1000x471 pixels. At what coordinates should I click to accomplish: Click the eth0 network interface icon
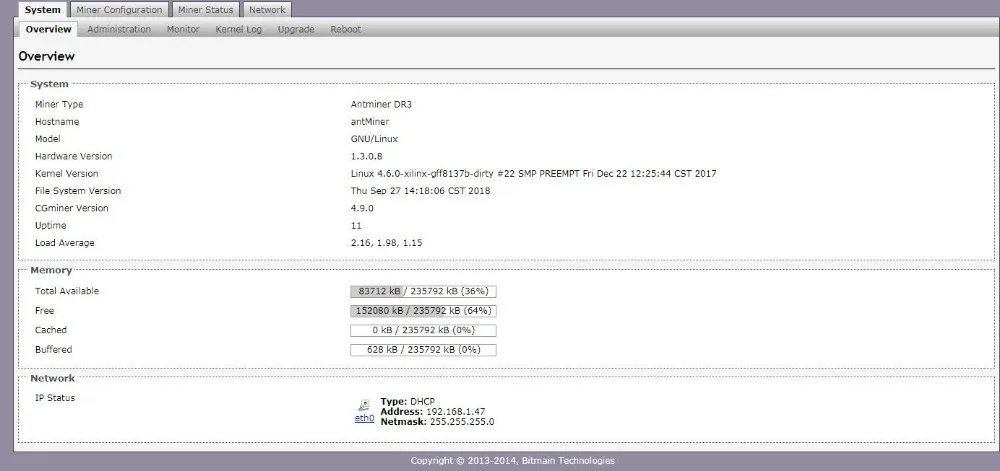(364, 405)
